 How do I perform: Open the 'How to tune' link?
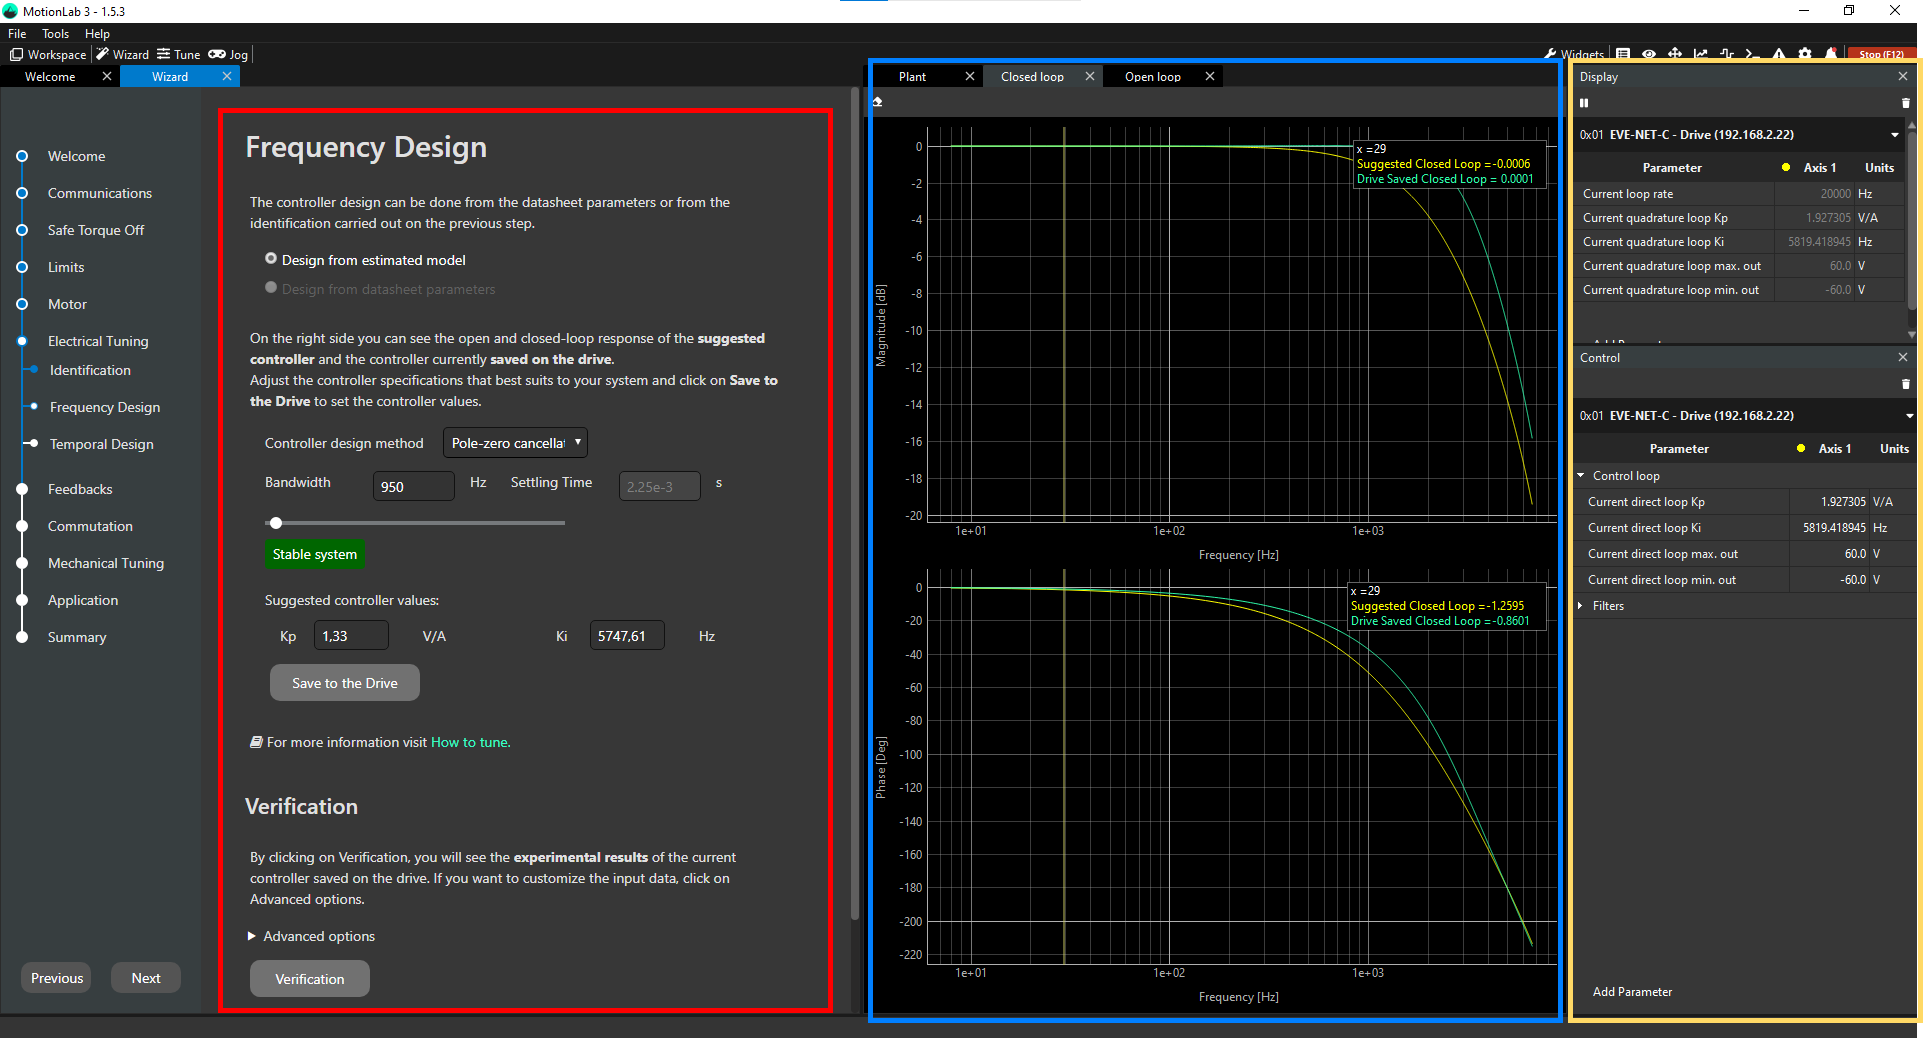click(470, 742)
